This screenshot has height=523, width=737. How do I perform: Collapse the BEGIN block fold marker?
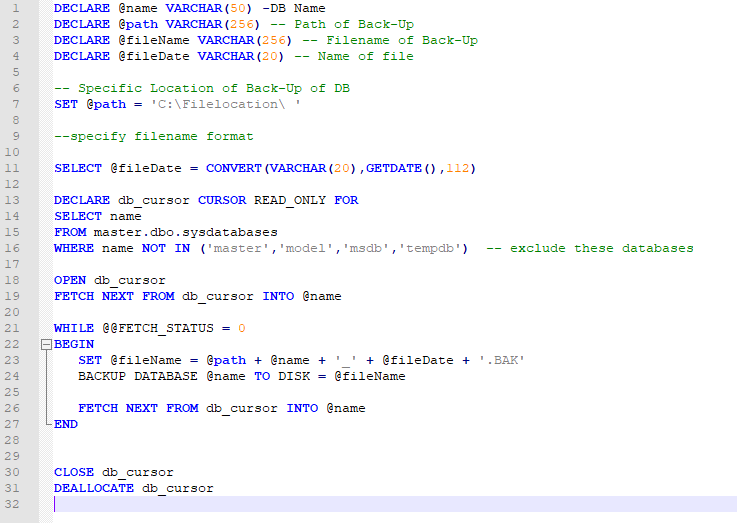pyautogui.click(x=46, y=344)
